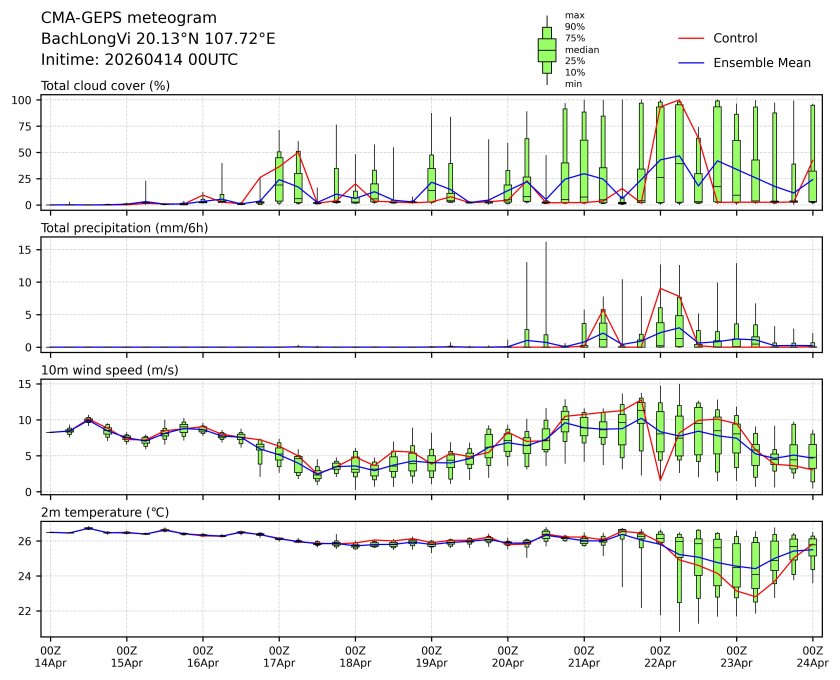Click the 22 tick on temperature axis

click(28, 611)
